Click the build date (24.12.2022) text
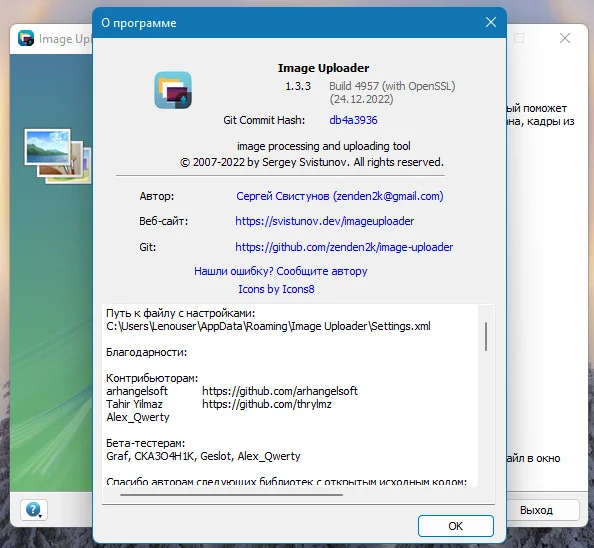This screenshot has height=548, width=594. click(361, 99)
